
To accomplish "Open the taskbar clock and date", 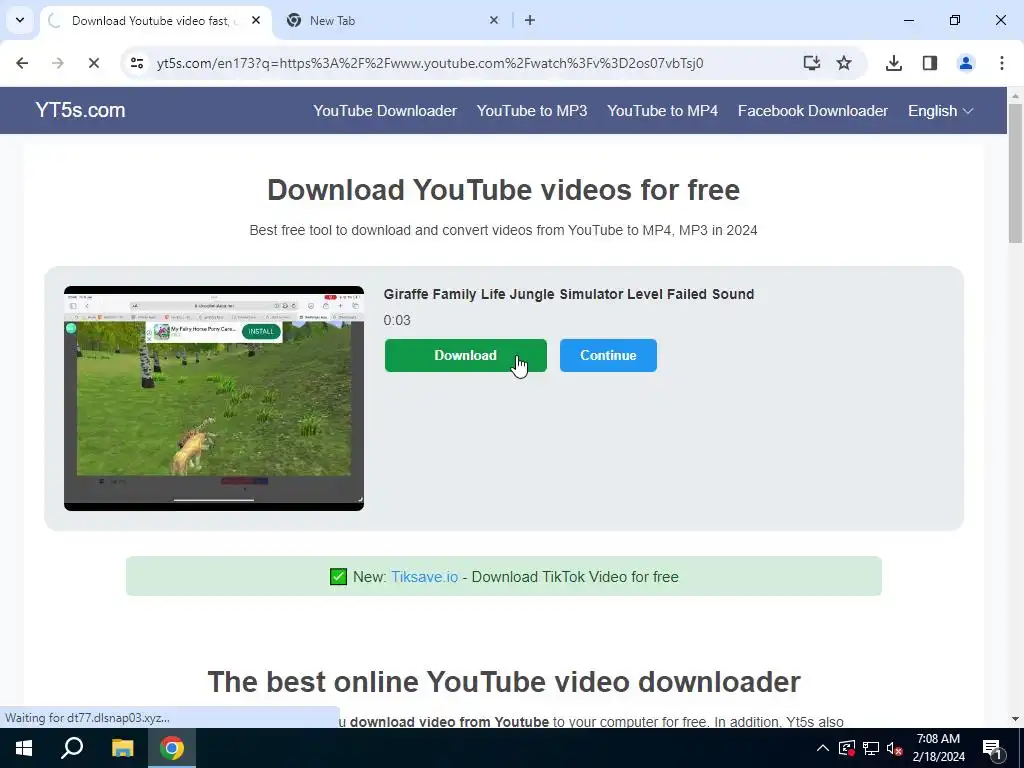I will pyautogui.click(x=938, y=748).
